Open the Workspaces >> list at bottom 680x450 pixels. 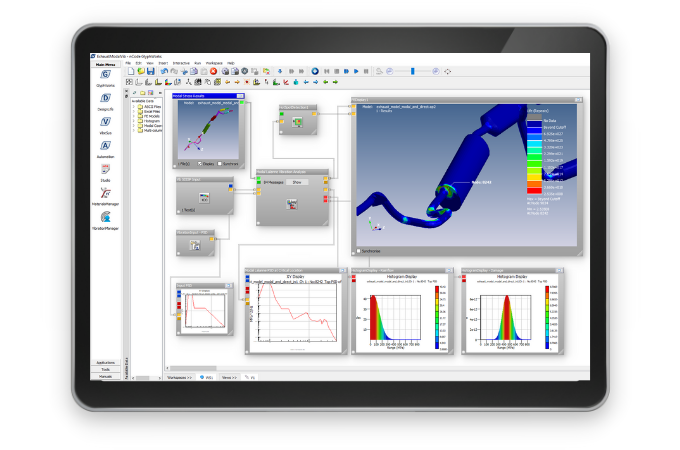click(x=180, y=378)
